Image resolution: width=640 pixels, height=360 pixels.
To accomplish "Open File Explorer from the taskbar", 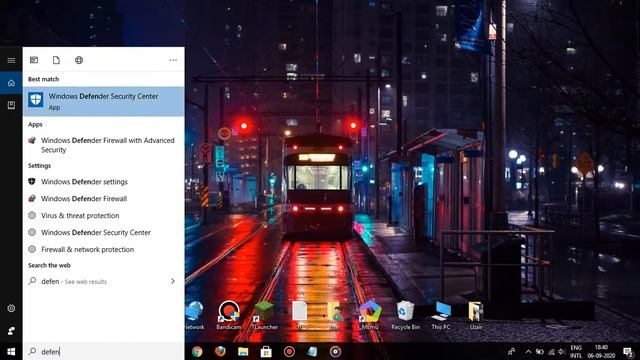I will pyautogui.click(x=243, y=351).
